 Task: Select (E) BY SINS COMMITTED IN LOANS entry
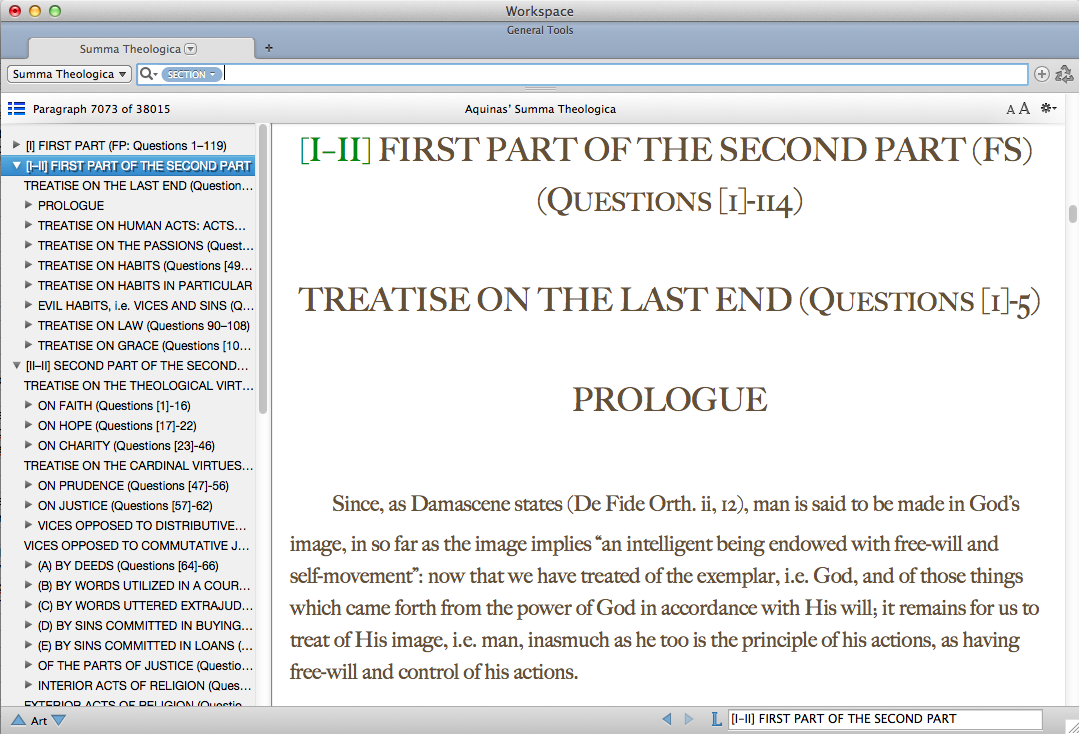(x=145, y=645)
